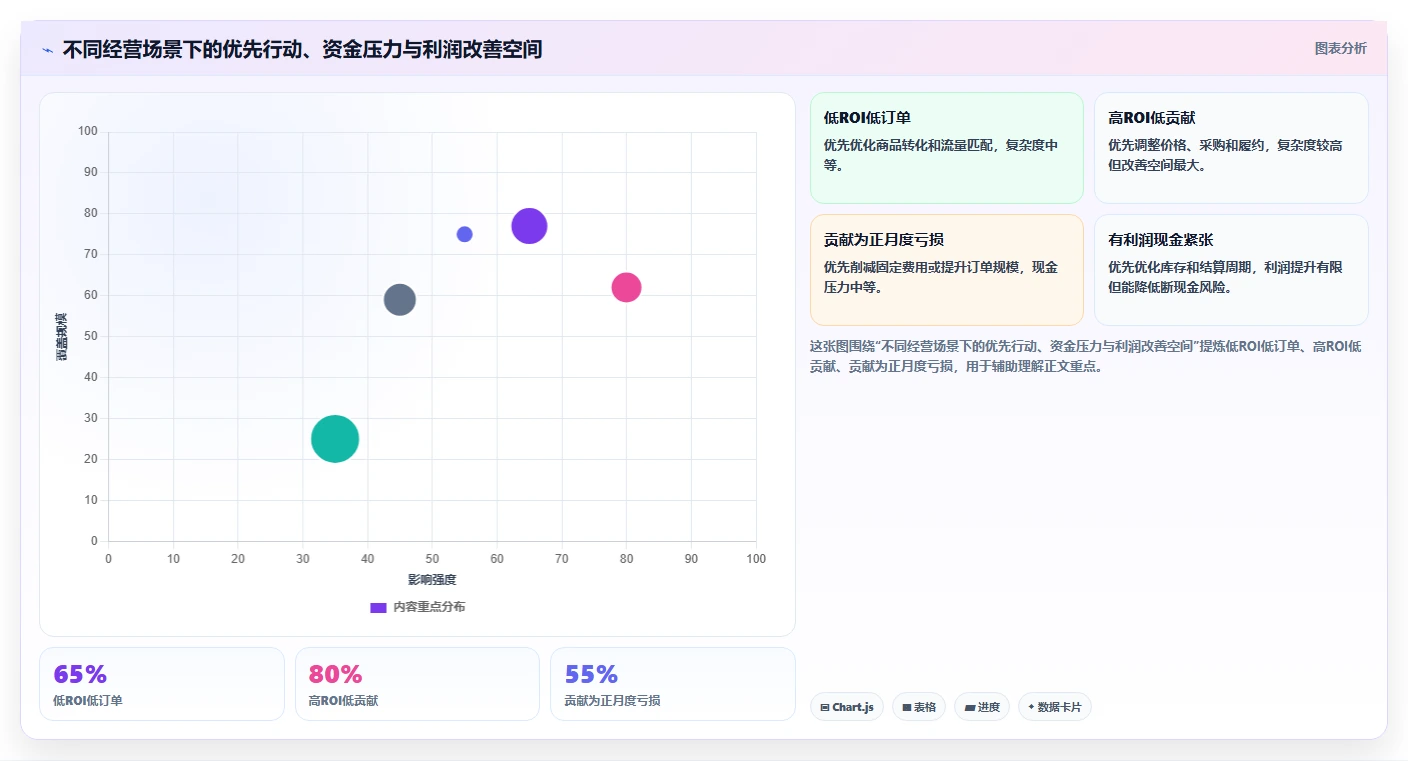Click the 内容重点分布 legend text
Screen dimensions: 1408x761
(x=429, y=607)
